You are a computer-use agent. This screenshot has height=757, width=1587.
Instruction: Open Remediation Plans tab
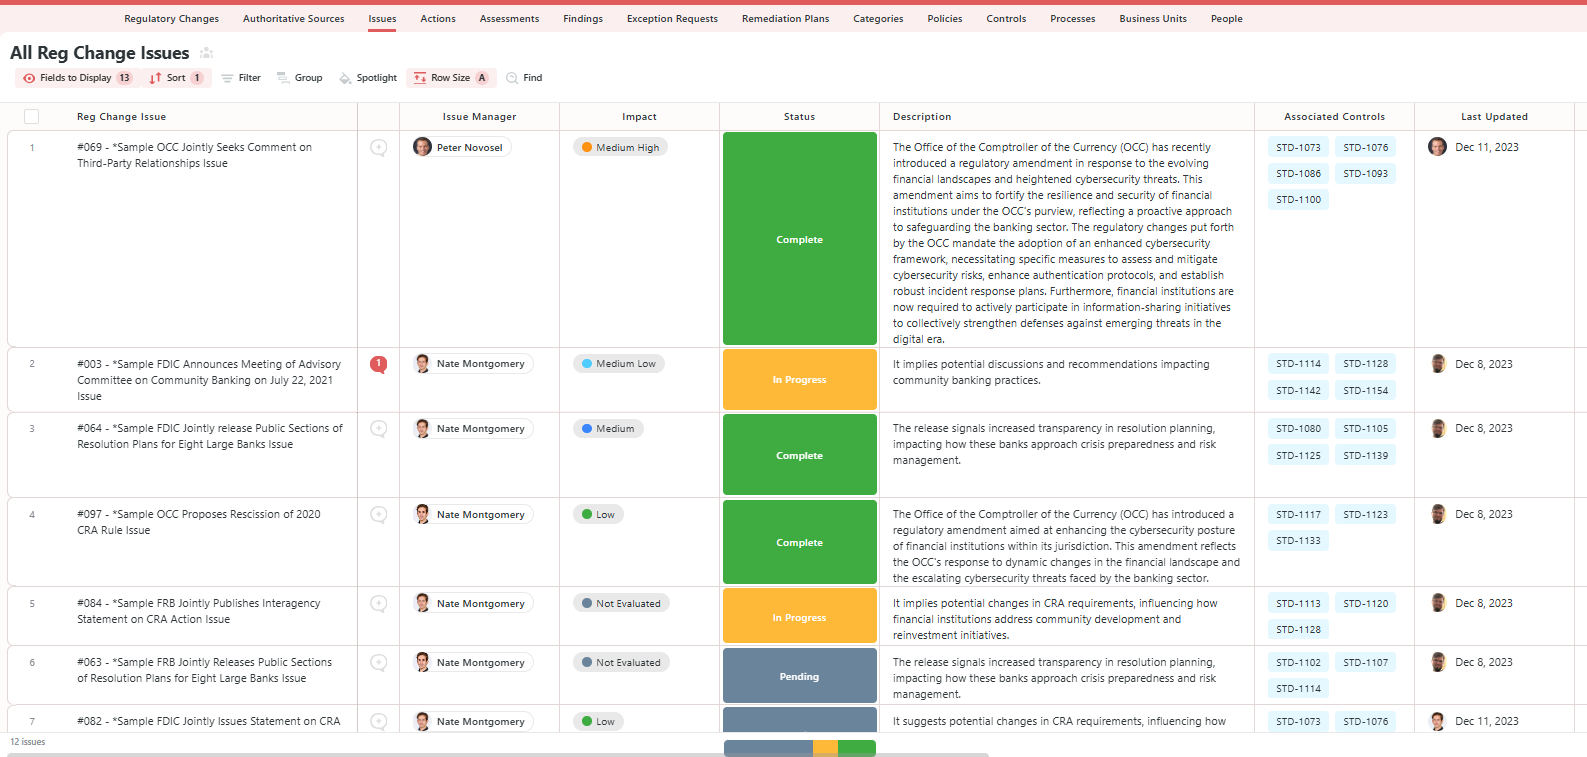(785, 19)
